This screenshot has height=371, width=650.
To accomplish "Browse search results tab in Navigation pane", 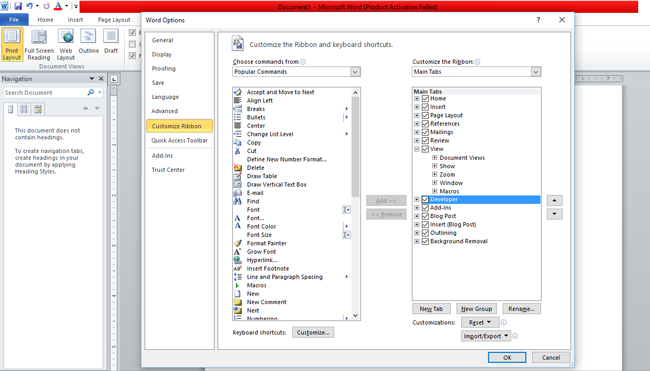I will click(x=38, y=109).
